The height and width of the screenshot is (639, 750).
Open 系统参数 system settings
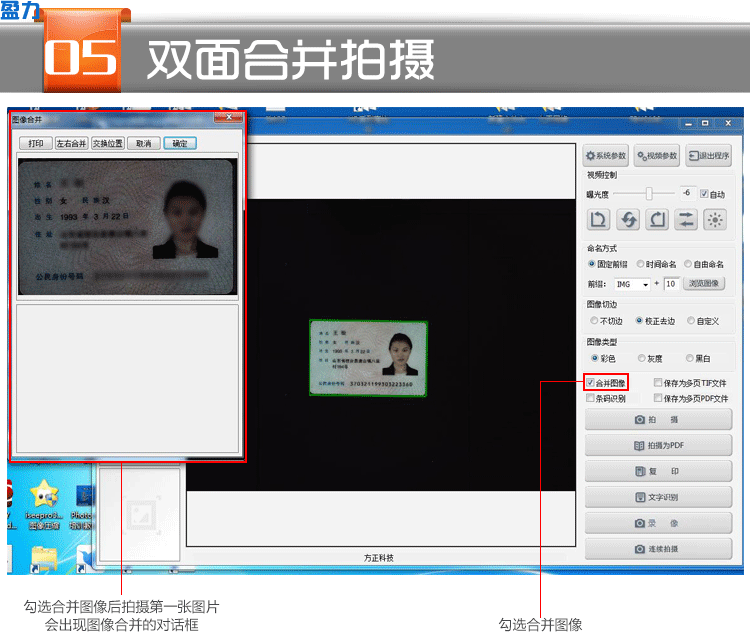(606, 156)
